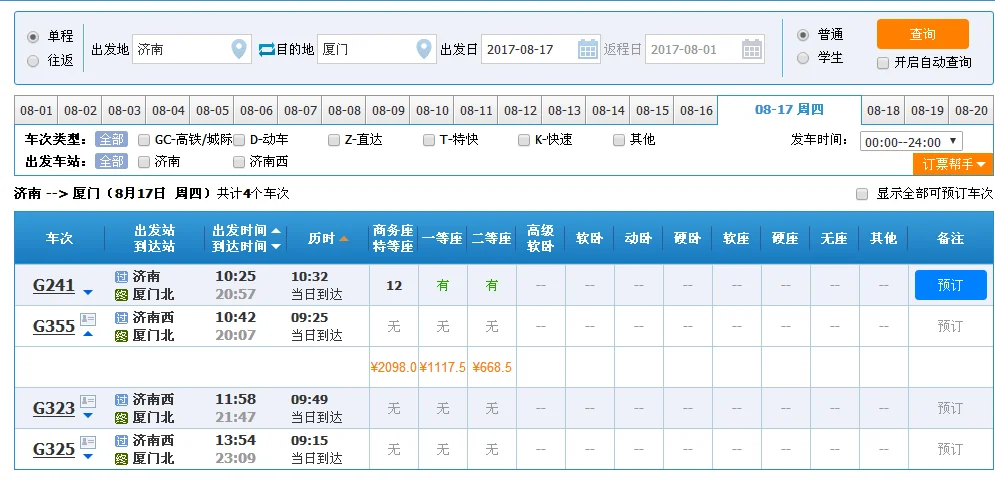
Task: Select the 往返 round-trip radio button
Action: coord(33,61)
